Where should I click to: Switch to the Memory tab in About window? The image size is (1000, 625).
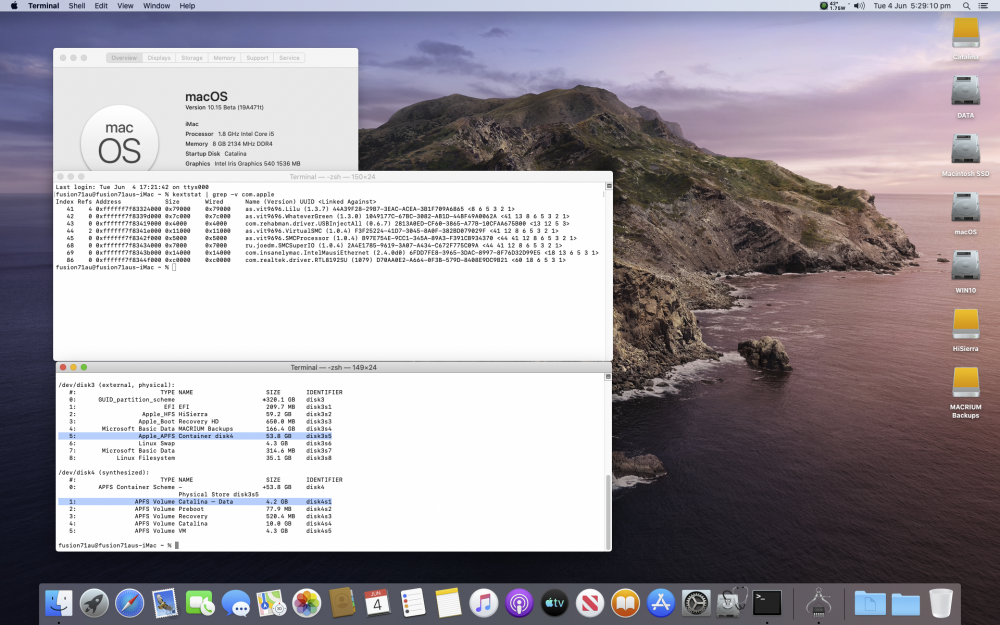tap(224, 58)
